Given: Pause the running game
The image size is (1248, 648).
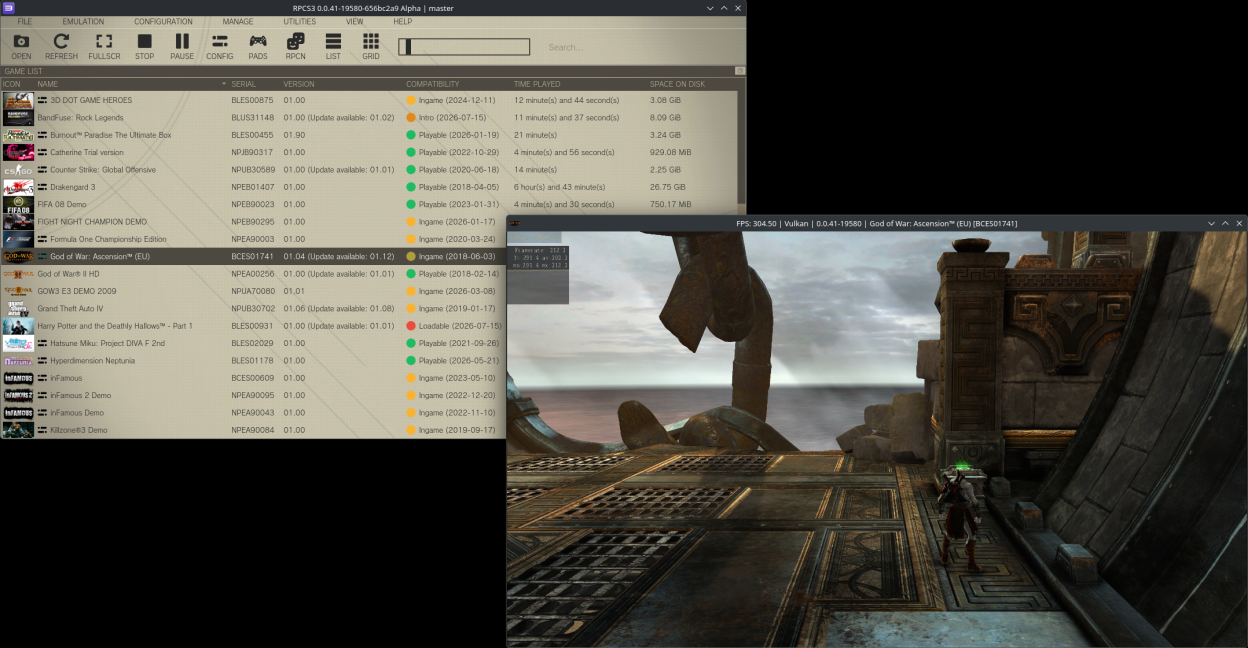Looking at the screenshot, I should pos(182,46).
